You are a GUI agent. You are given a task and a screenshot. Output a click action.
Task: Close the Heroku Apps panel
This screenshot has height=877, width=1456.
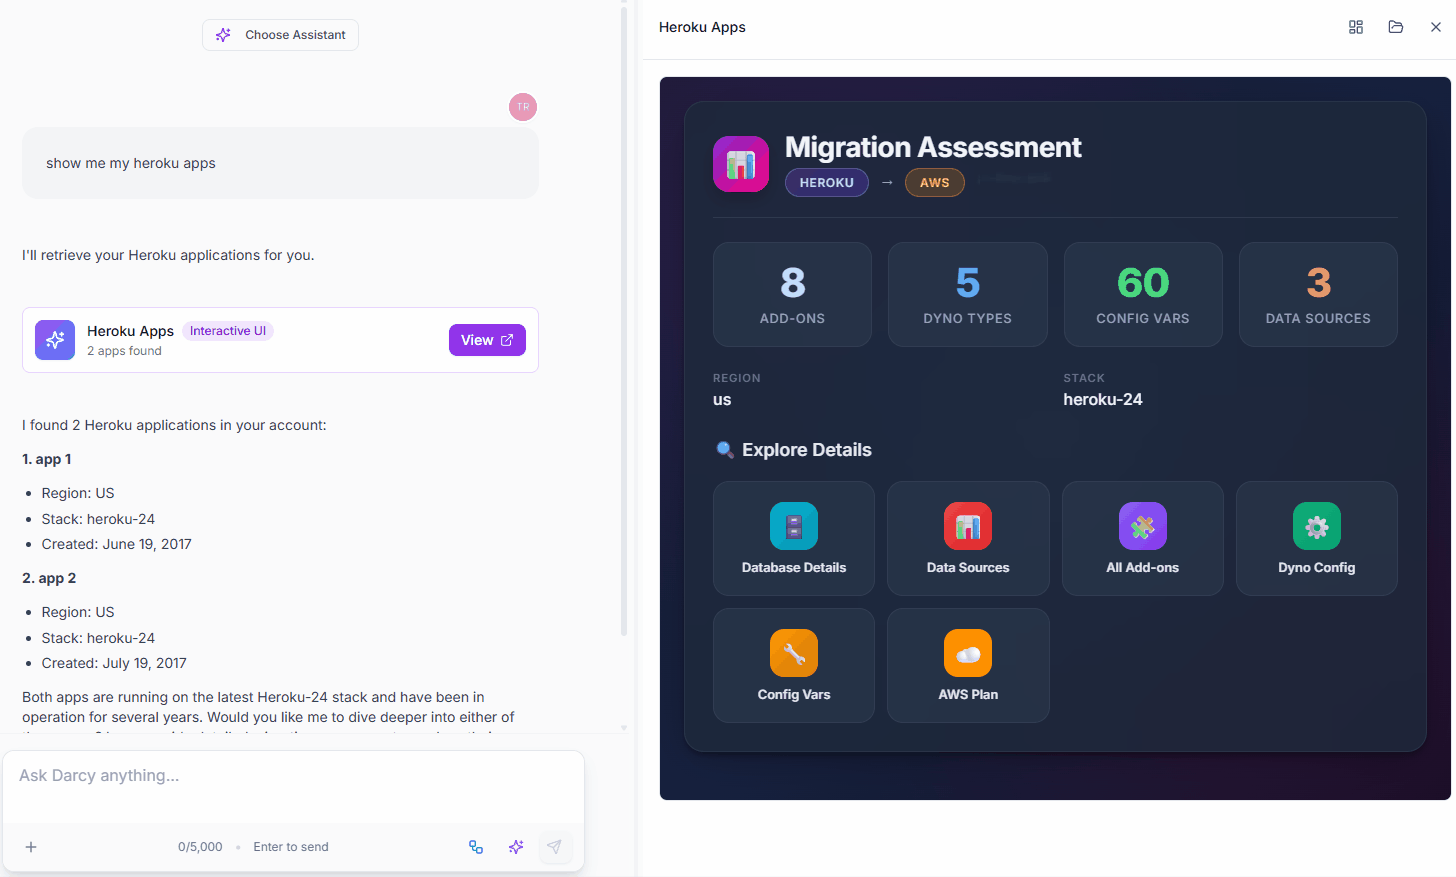(1435, 27)
